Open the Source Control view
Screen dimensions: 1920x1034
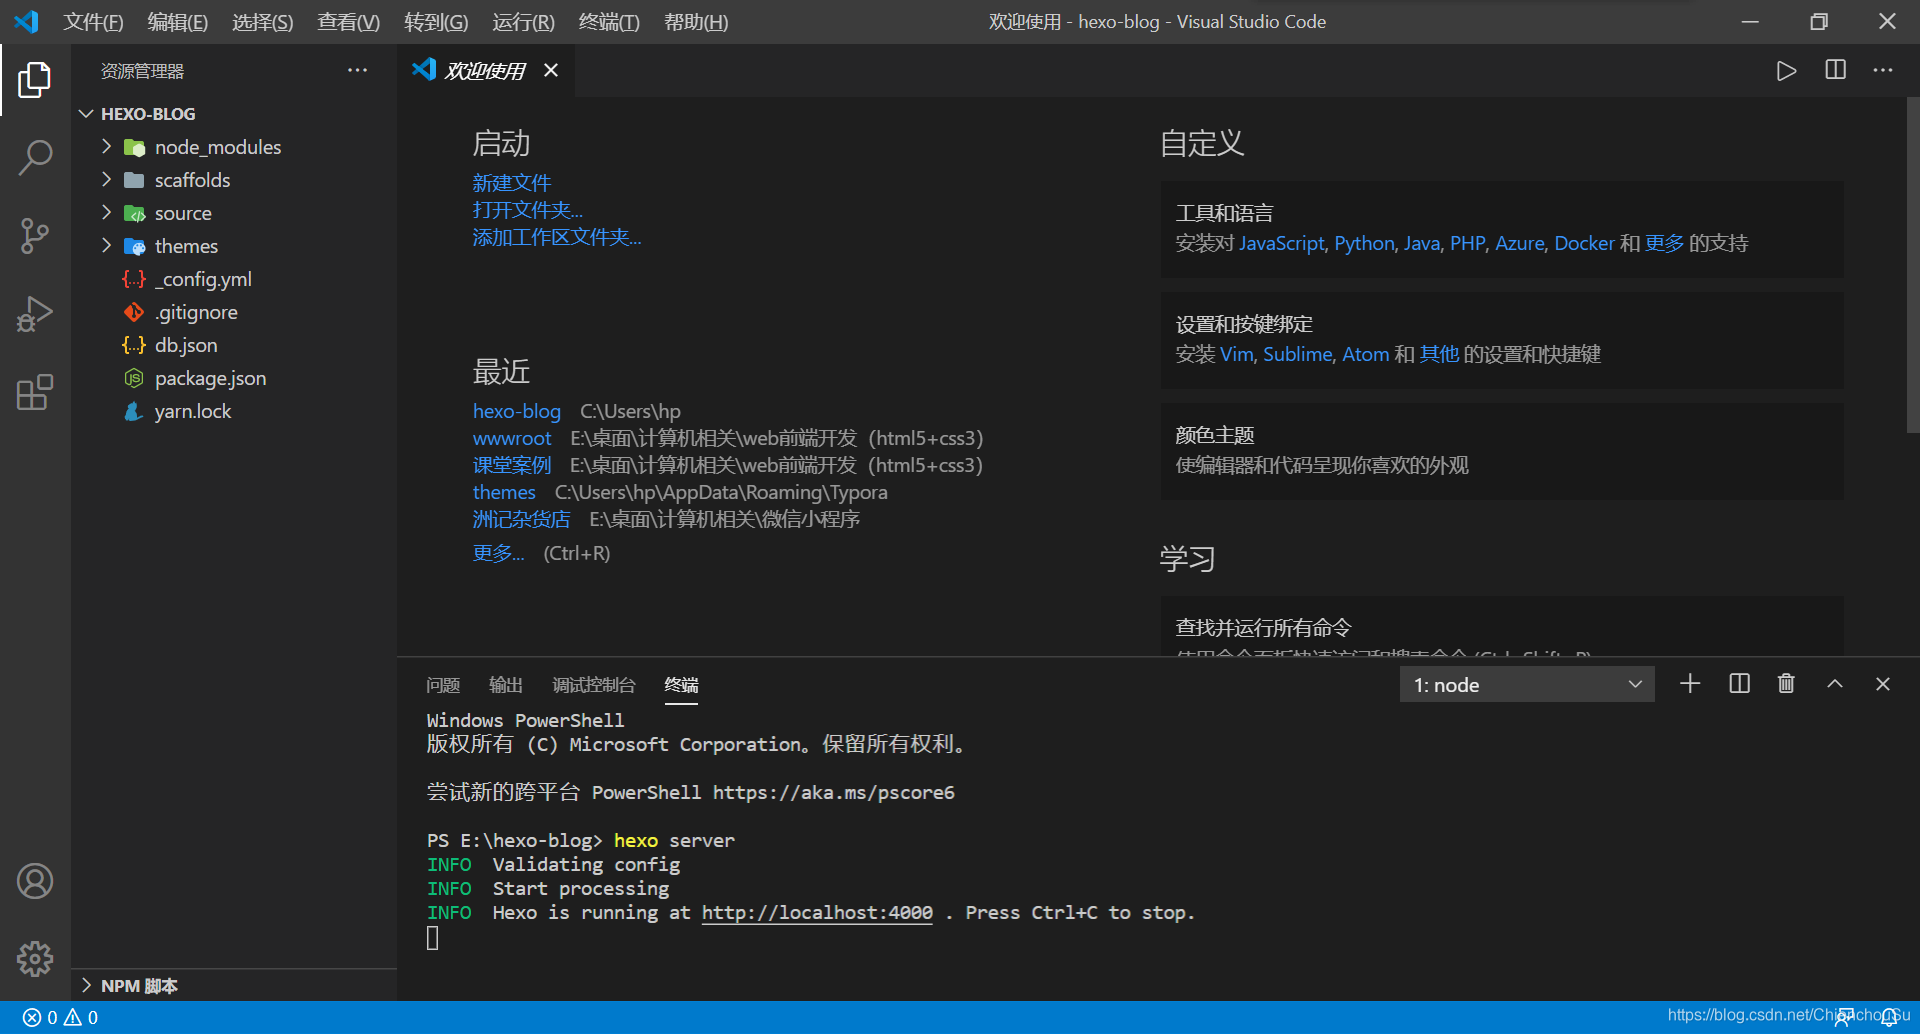[x=35, y=236]
